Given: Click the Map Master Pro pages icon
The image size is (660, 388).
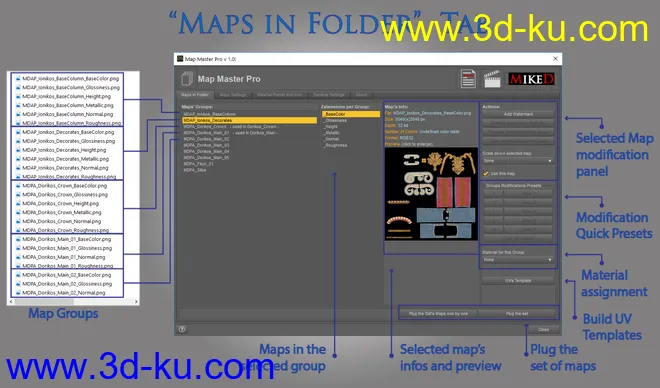Looking at the screenshot, I should [x=187, y=79].
